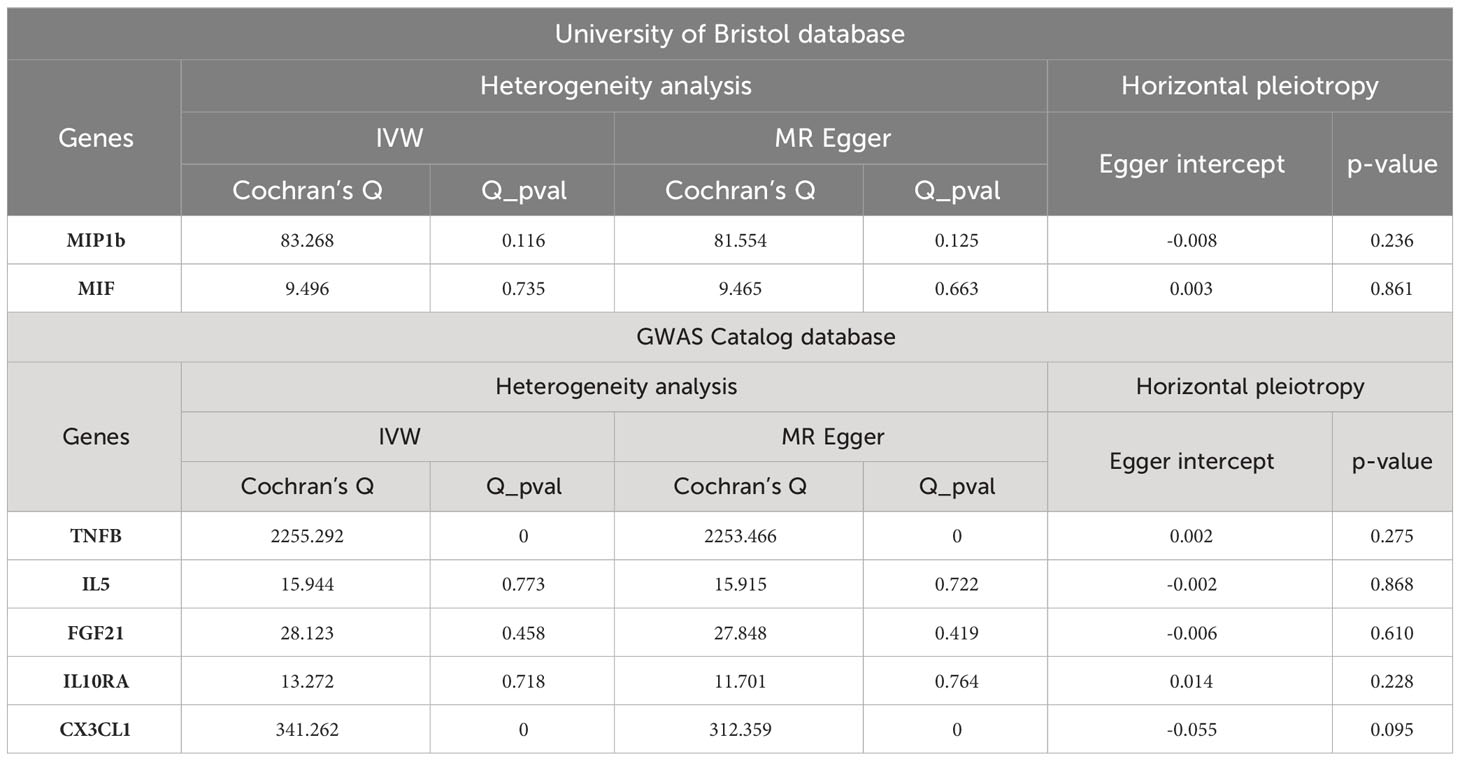
Task: Select the 83.268 cell for MIP1b
Action: point(305,241)
